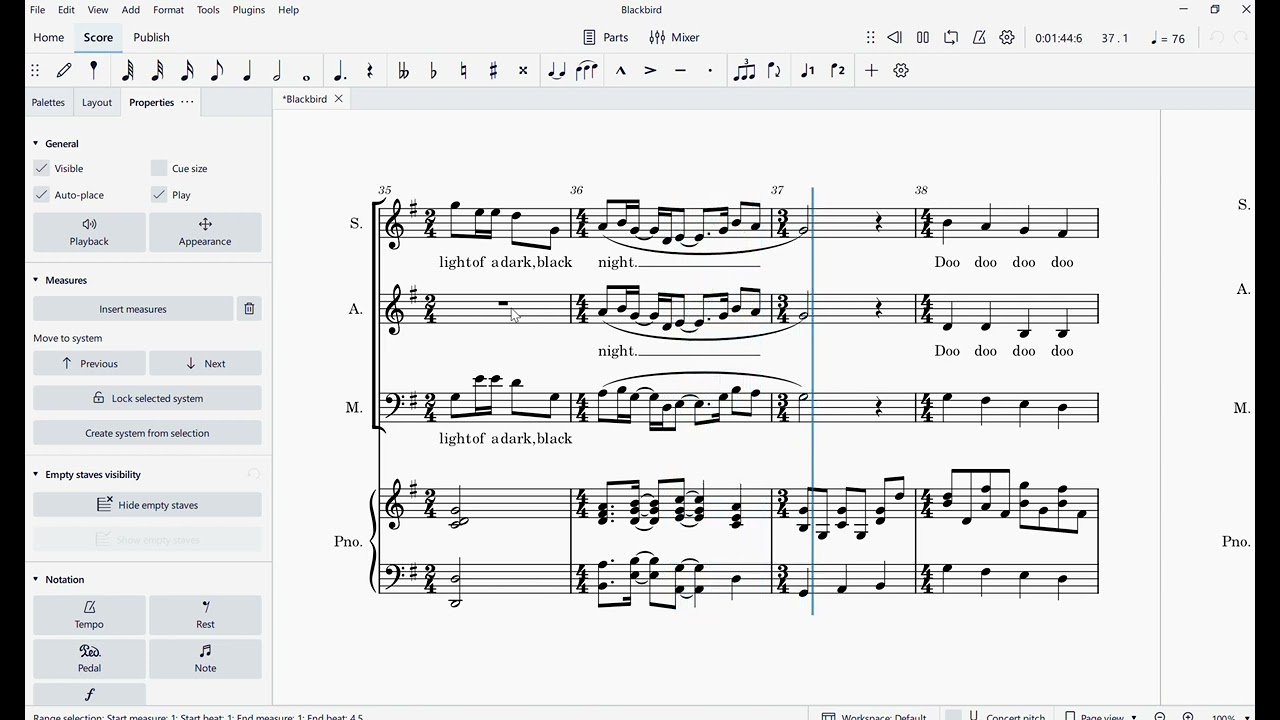The height and width of the screenshot is (720, 1280).
Task: Add an accent articulation
Action: tap(651, 71)
